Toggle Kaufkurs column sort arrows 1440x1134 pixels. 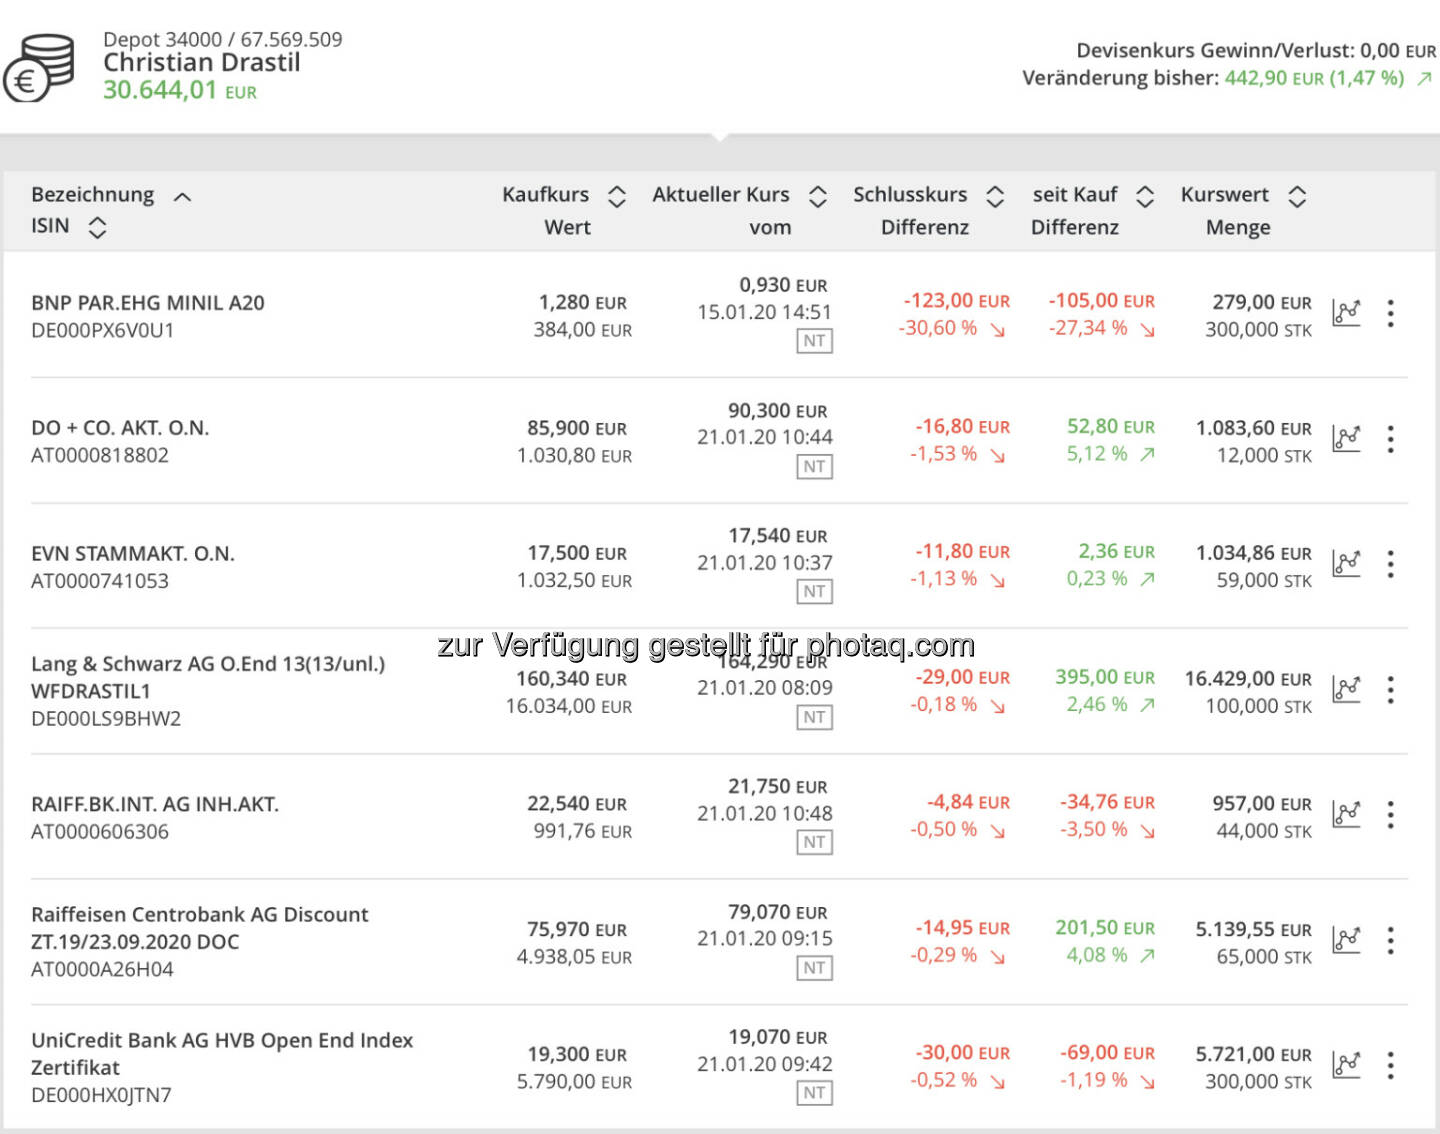pos(617,197)
